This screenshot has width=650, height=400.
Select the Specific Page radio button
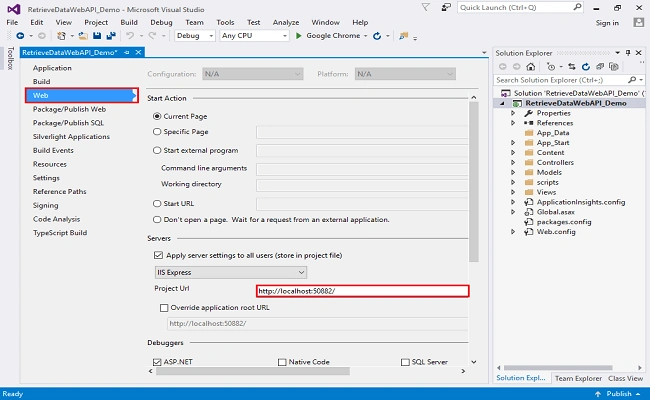157,131
